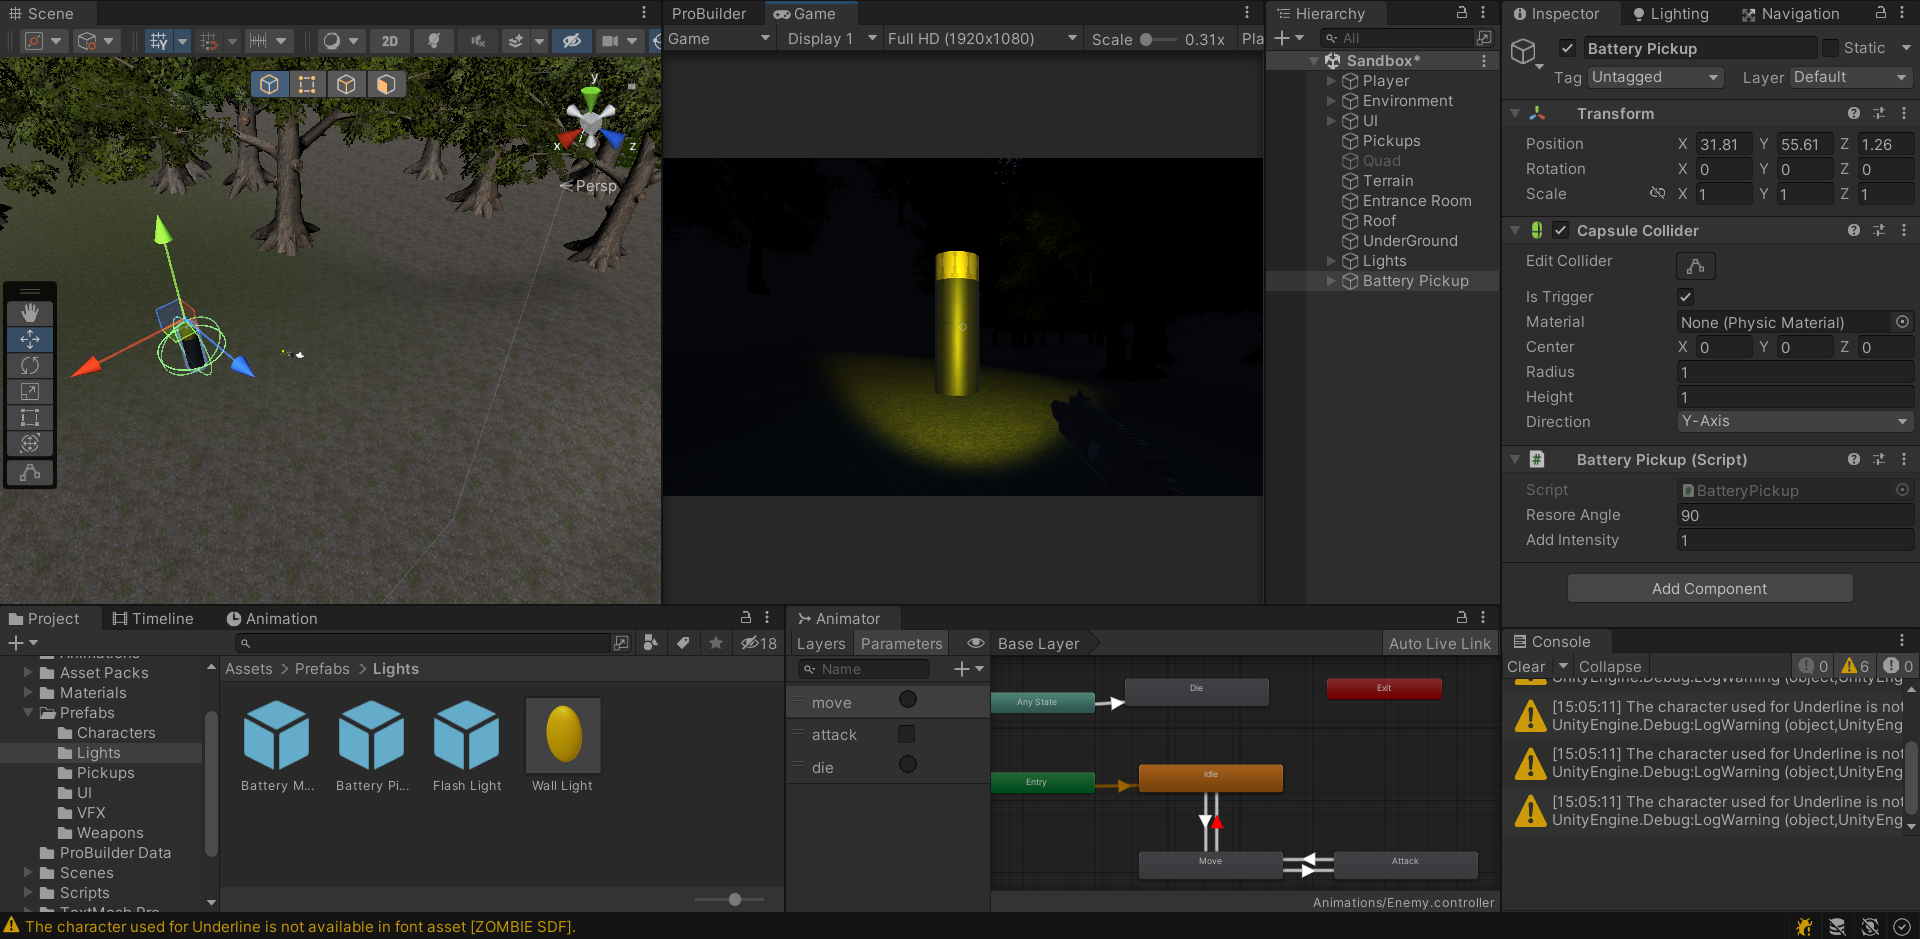The image size is (1920, 939).
Task: Select the Hand view tool in Scene
Action: (x=30, y=313)
